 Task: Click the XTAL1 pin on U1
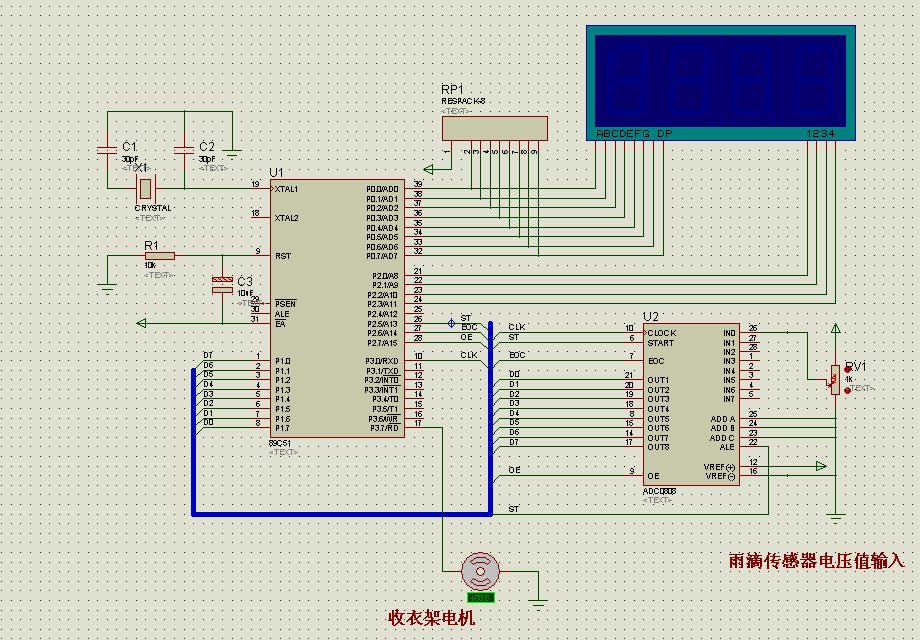[286, 189]
